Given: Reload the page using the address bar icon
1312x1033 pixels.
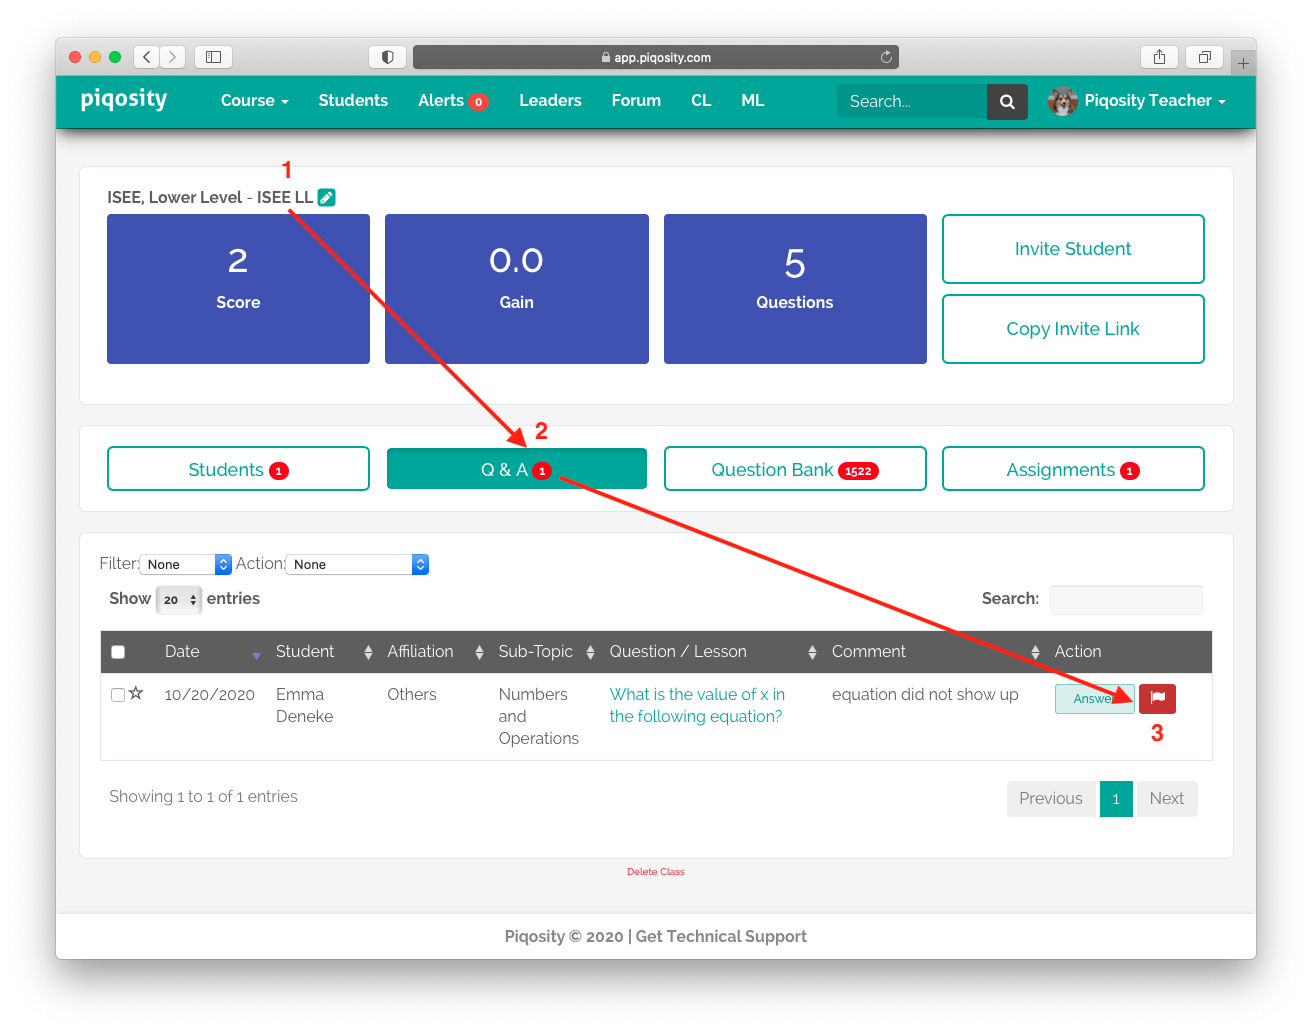Looking at the screenshot, I should click(886, 57).
